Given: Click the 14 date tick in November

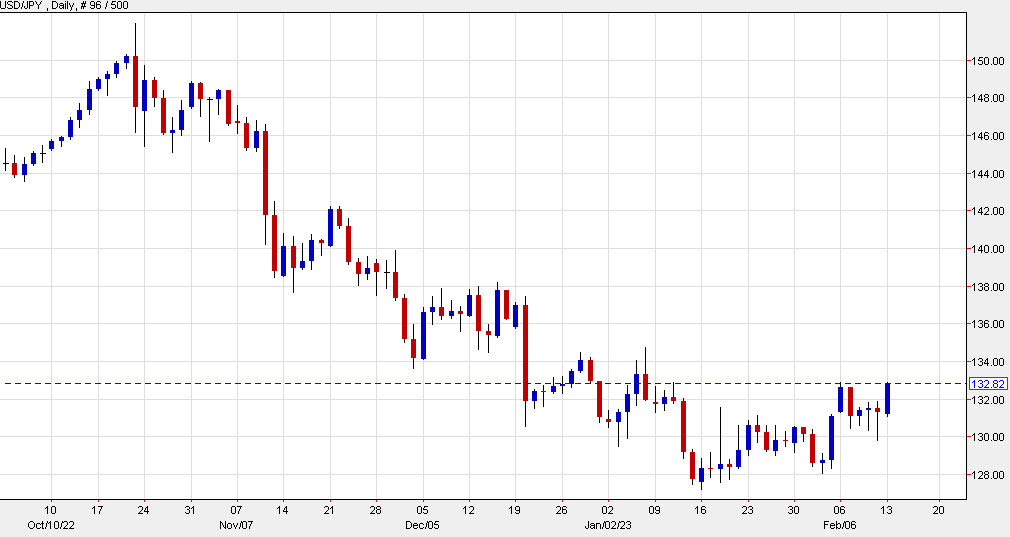Looking at the screenshot, I should coord(282,510).
